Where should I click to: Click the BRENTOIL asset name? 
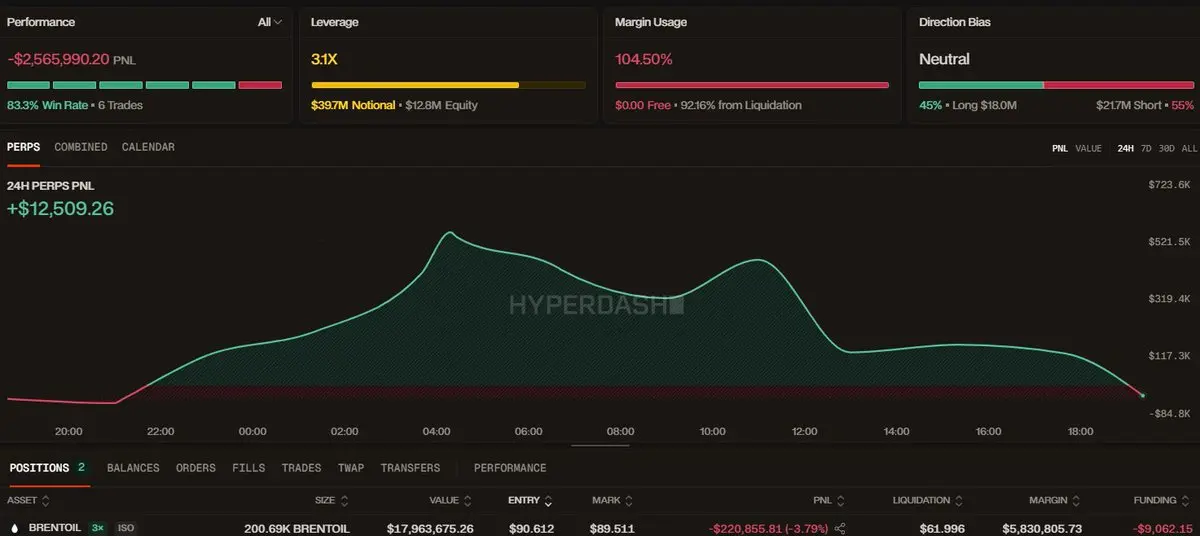[56, 528]
